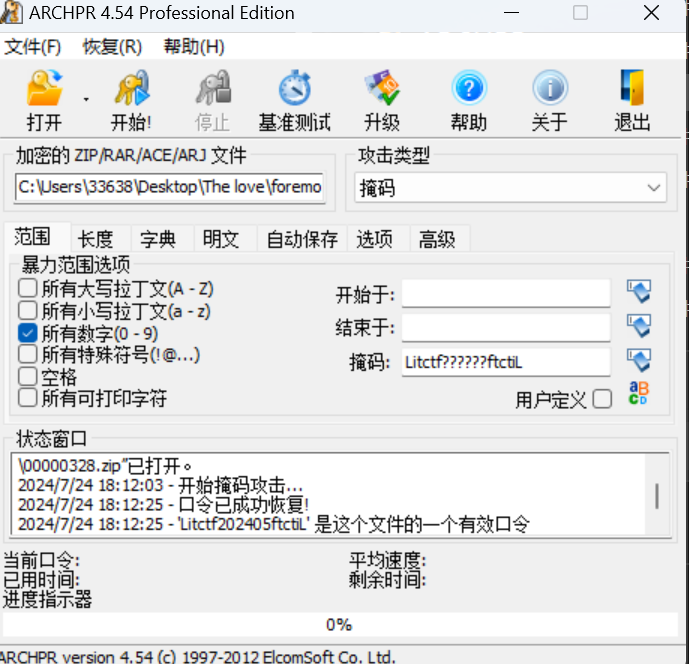Click the Litctf202405ftctiL password log line

[273, 524]
